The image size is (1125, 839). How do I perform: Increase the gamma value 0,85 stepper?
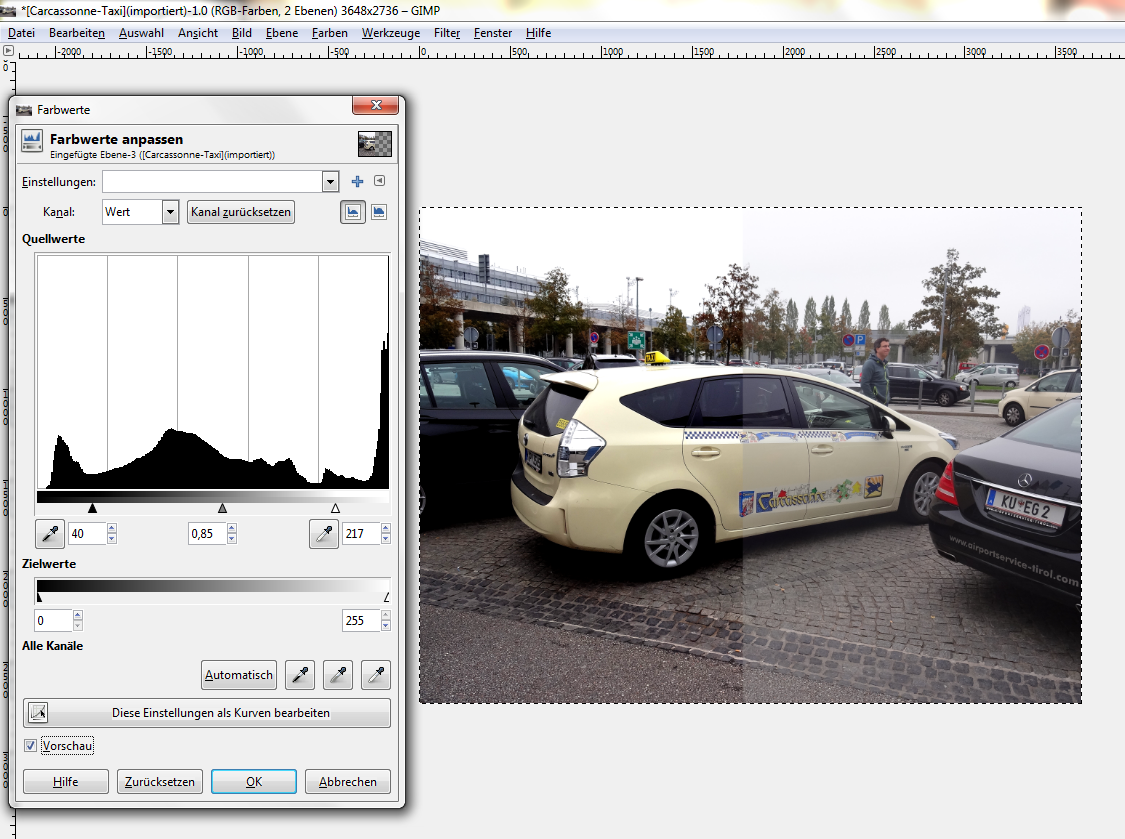coord(232,530)
